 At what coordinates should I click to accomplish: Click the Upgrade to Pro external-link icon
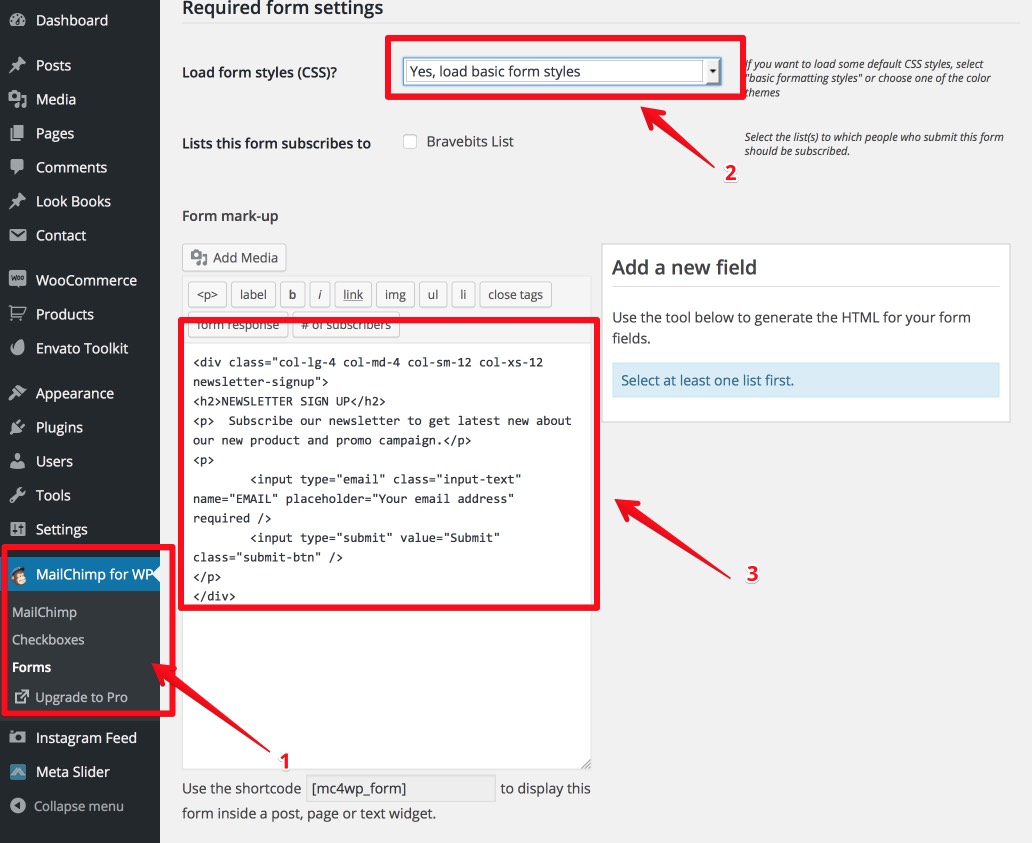(x=22, y=696)
